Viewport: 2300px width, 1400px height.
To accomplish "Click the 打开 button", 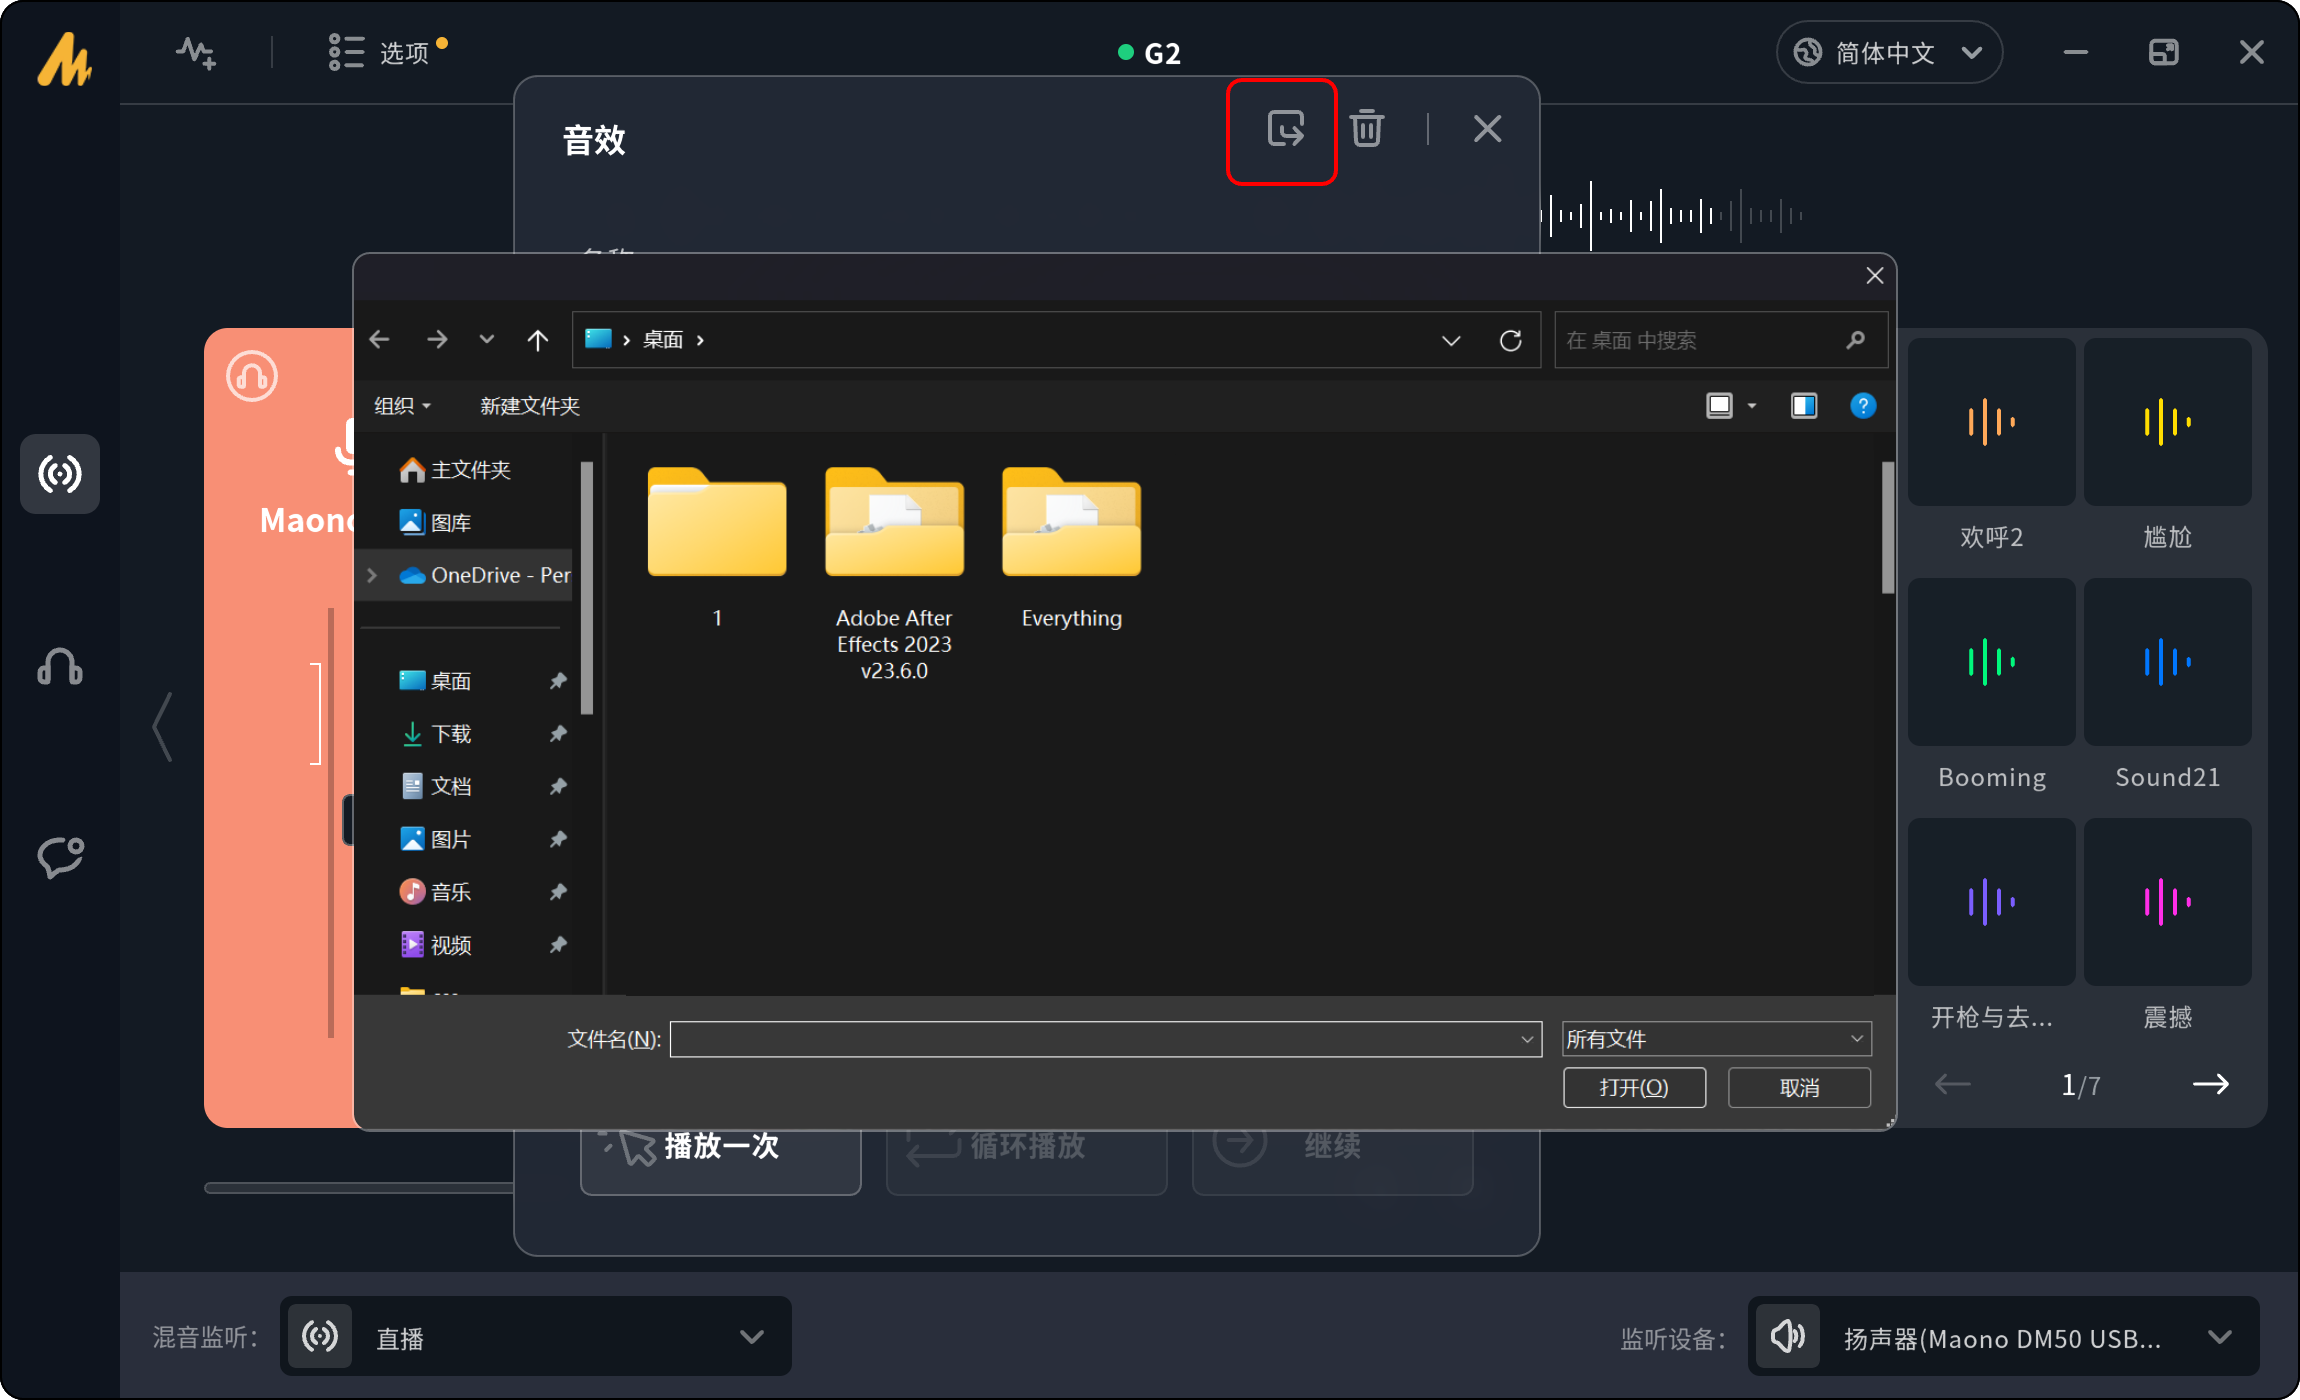I will pyautogui.click(x=1634, y=1088).
